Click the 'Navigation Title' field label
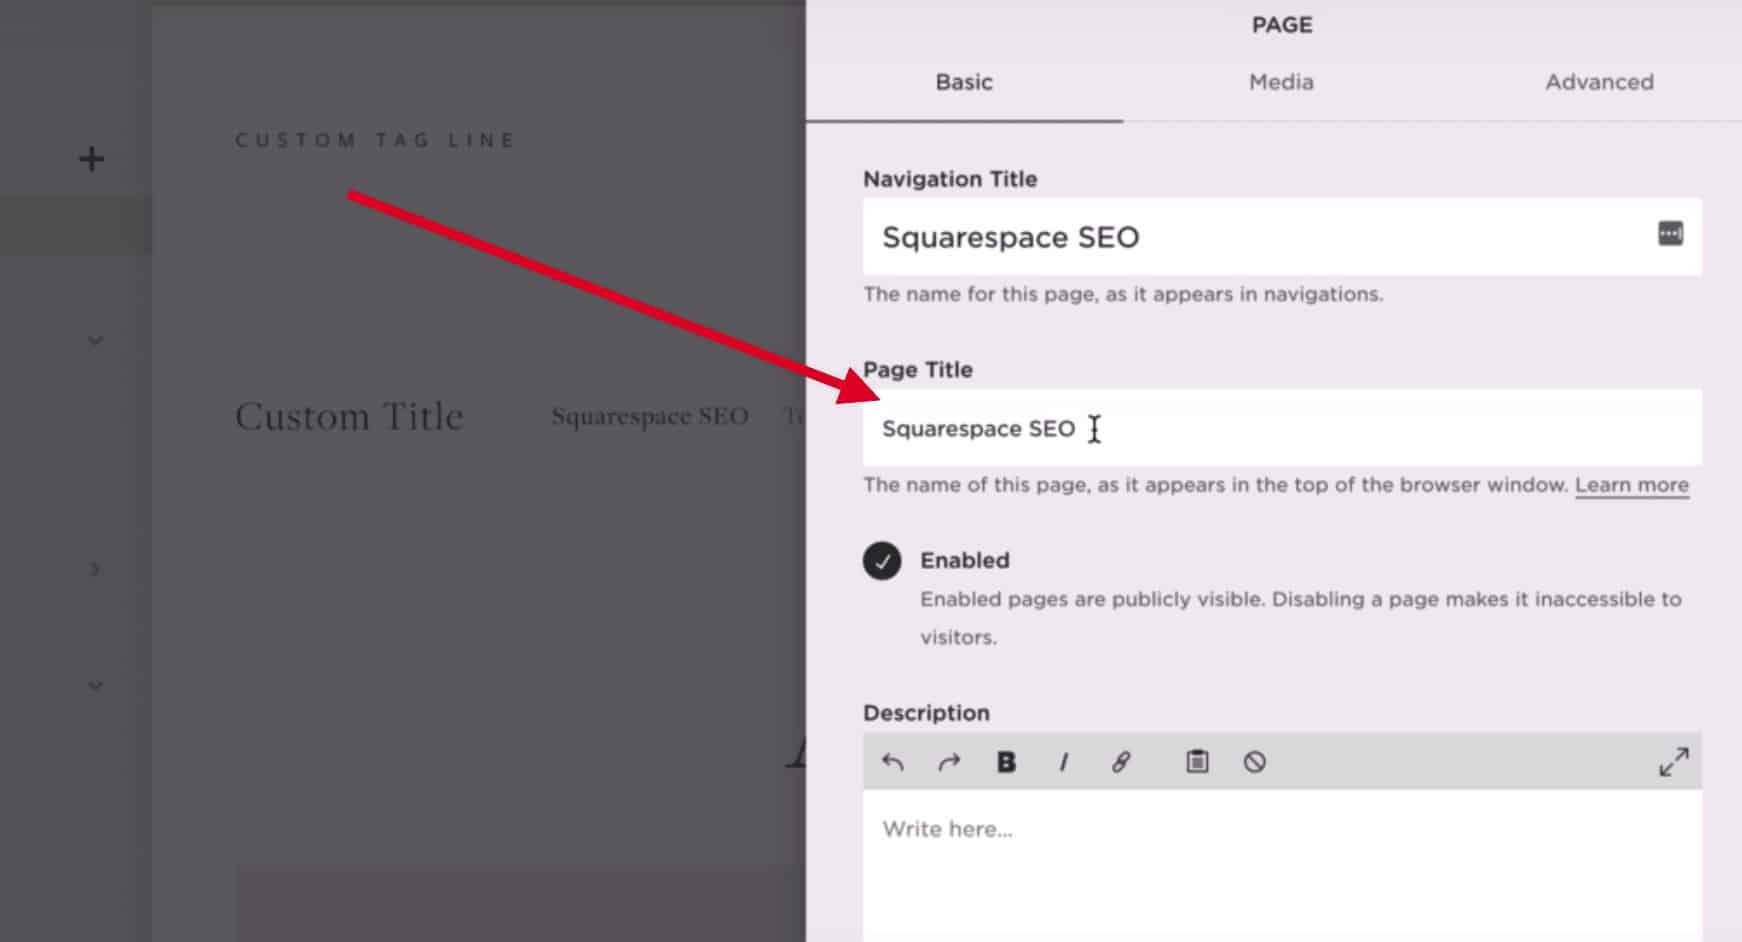 pos(950,179)
